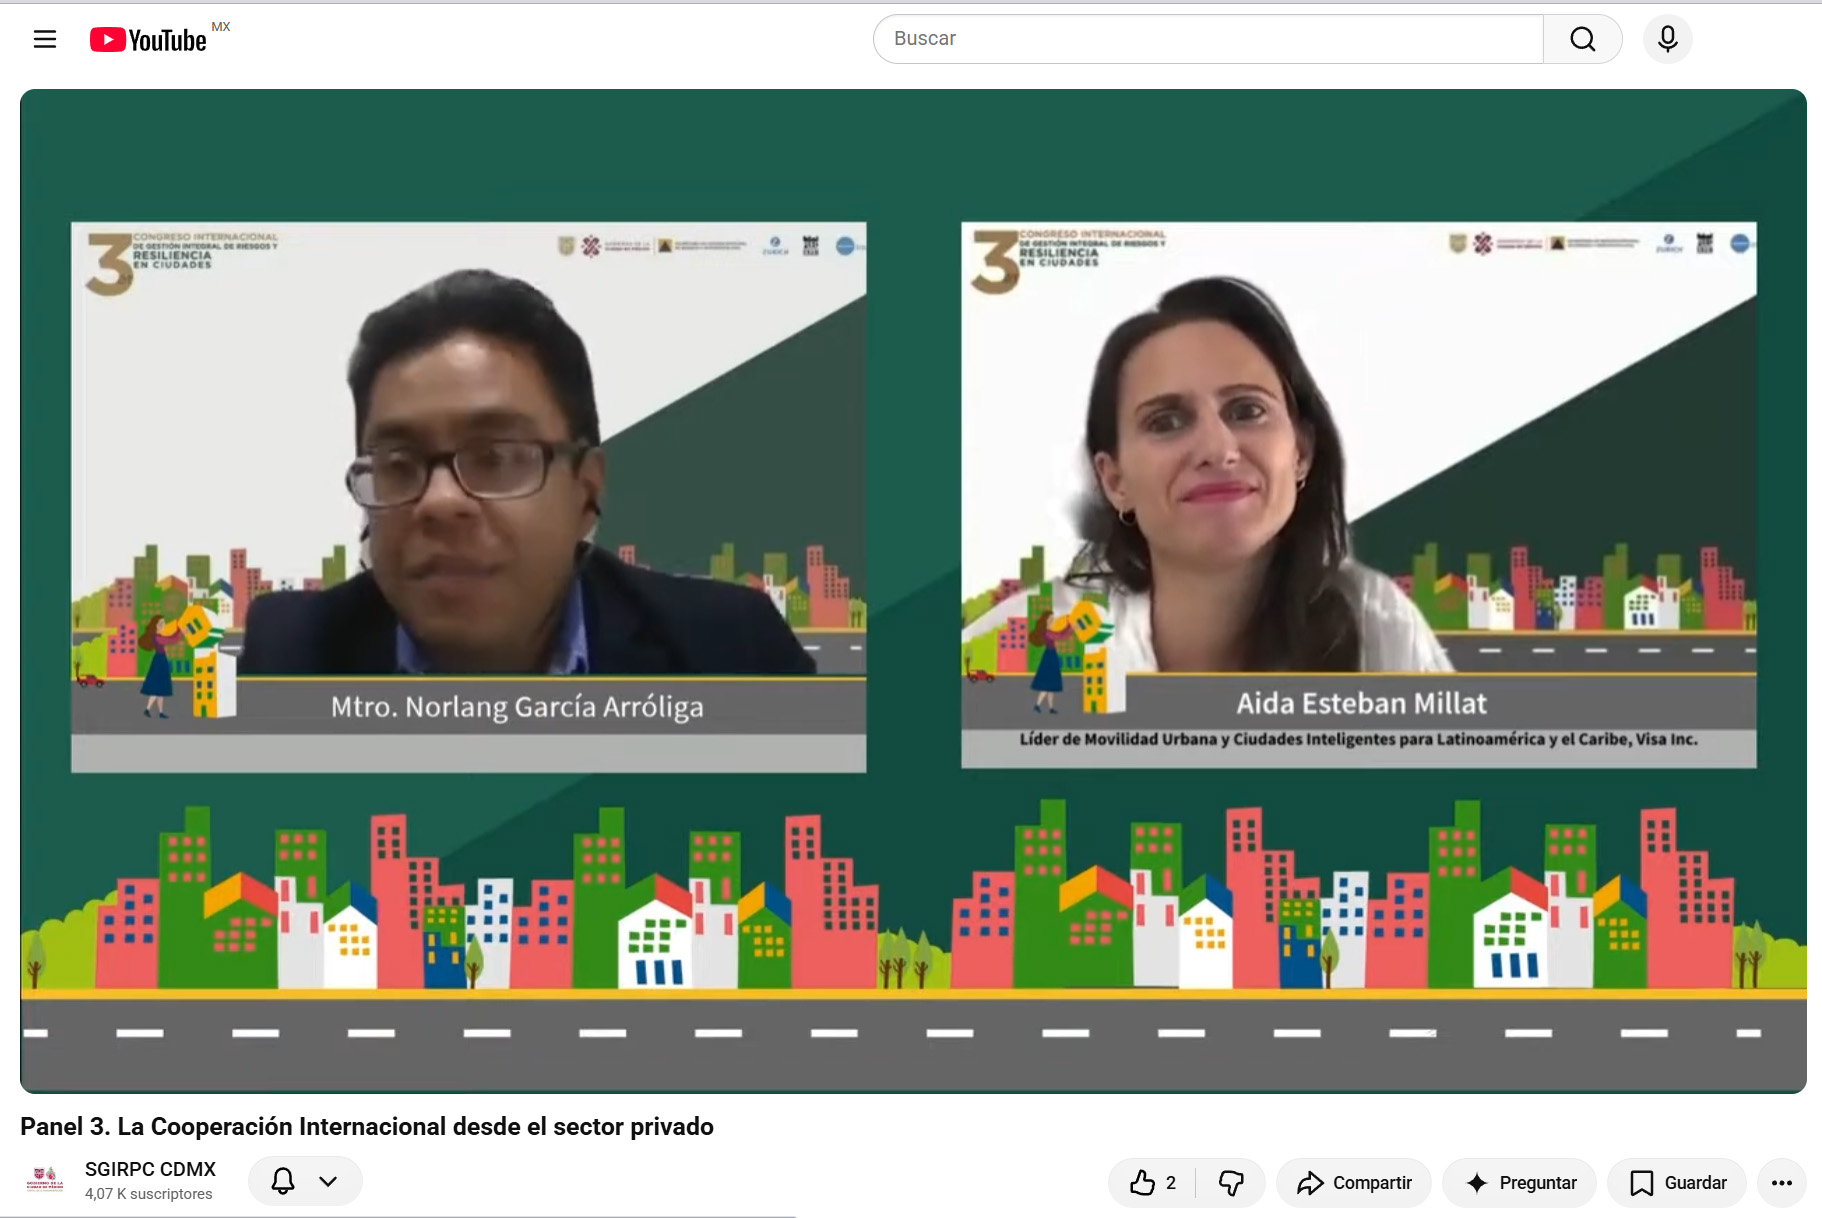Start voice search with the microphone

click(x=1667, y=39)
